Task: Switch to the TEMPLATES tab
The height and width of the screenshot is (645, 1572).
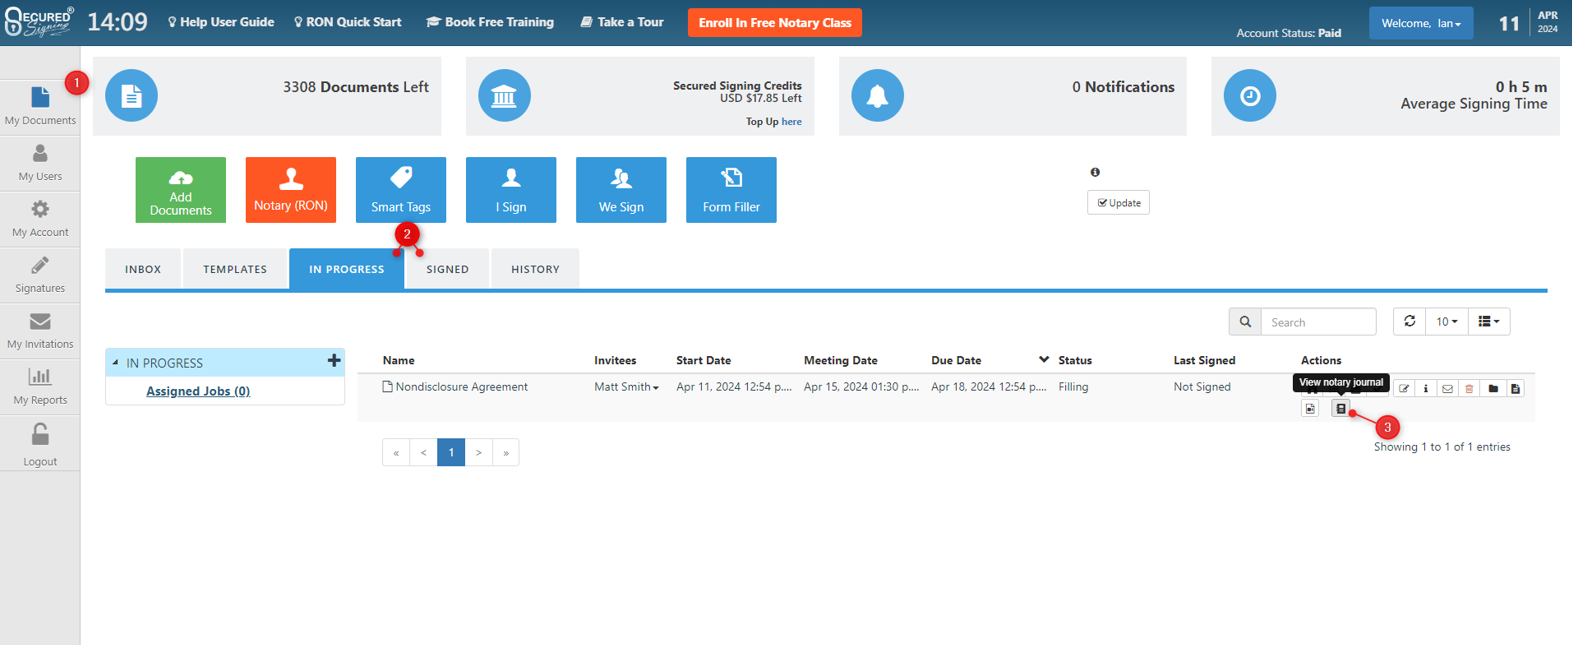Action: click(235, 269)
